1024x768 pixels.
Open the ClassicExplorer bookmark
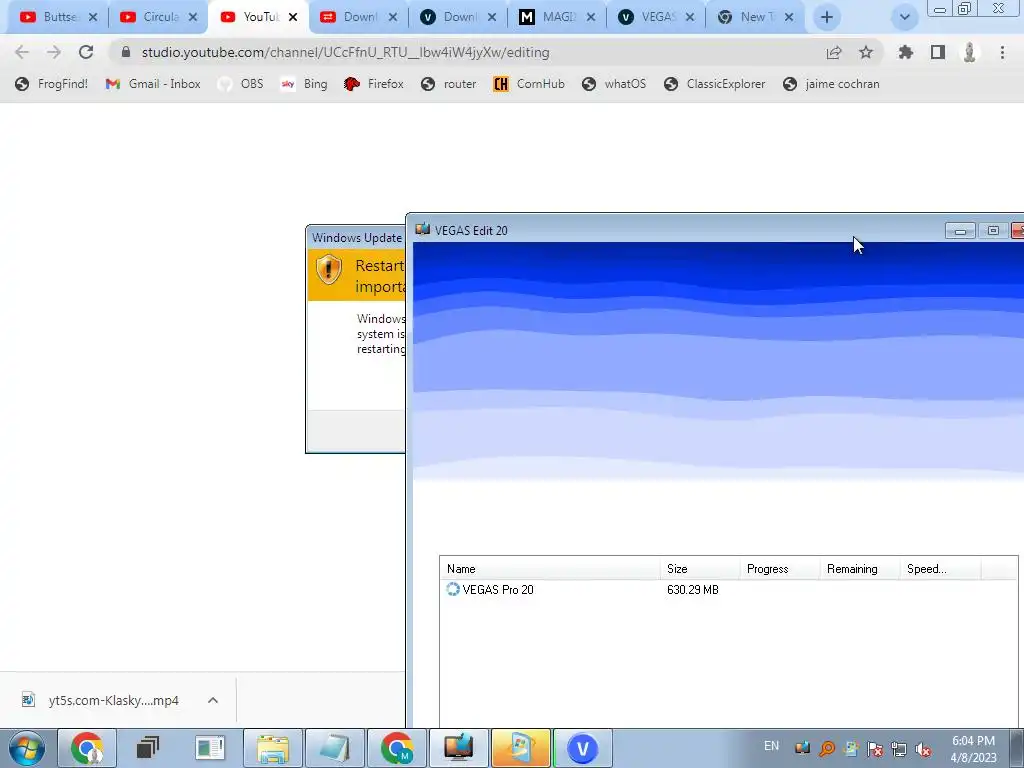(x=714, y=84)
